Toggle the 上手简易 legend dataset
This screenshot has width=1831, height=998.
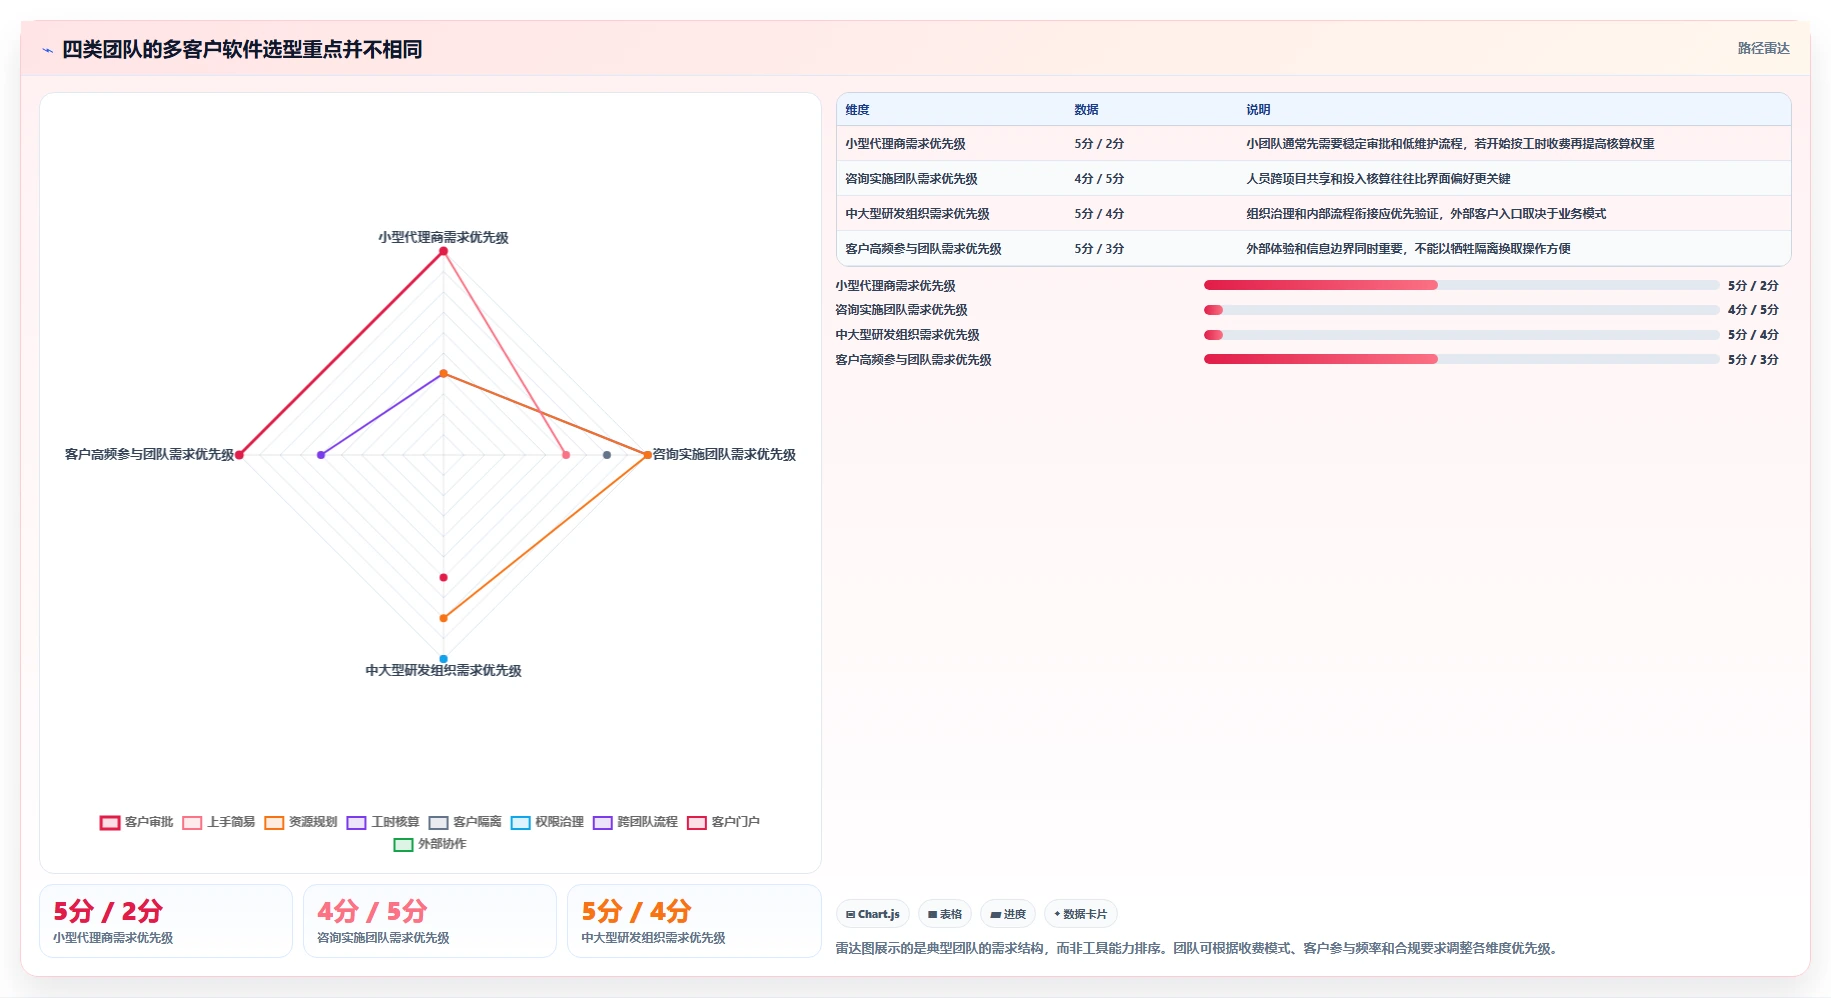(x=219, y=822)
